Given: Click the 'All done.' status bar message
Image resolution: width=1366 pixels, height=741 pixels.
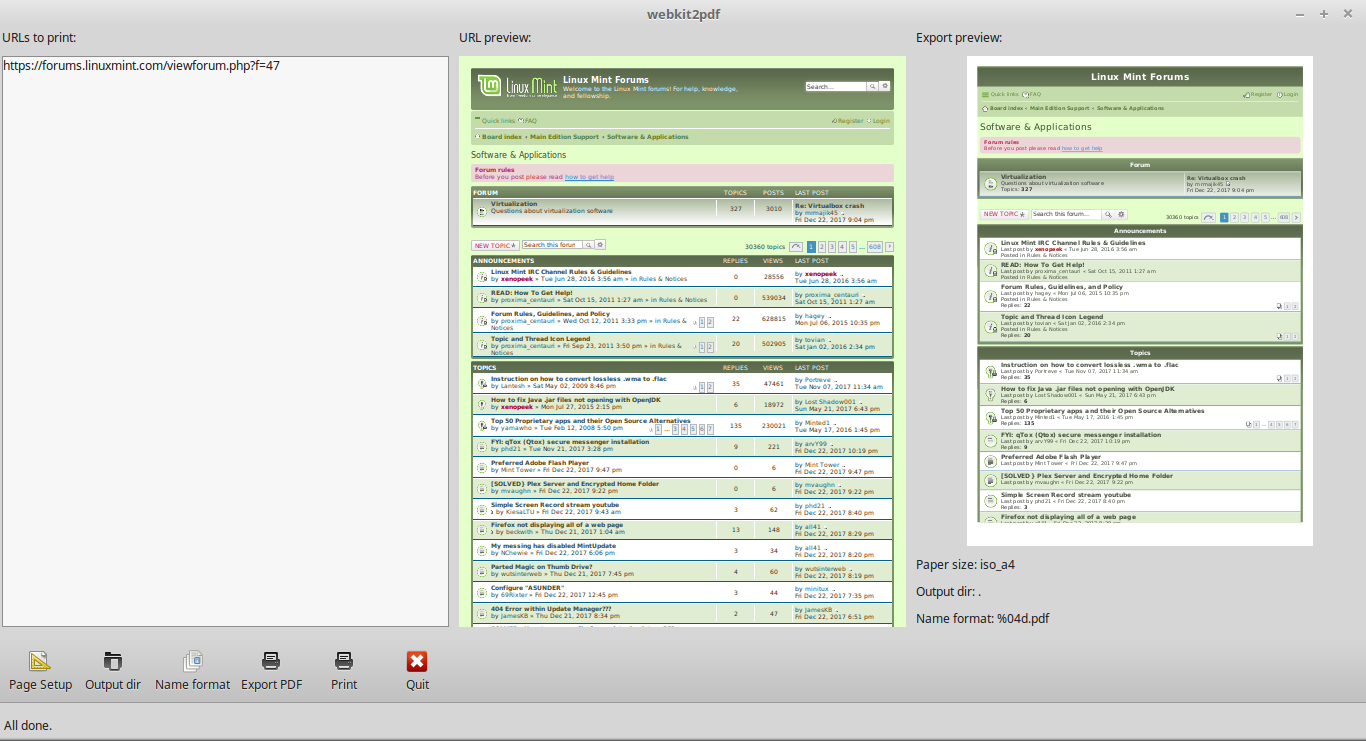Looking at the screenshot, I should 28,726.
